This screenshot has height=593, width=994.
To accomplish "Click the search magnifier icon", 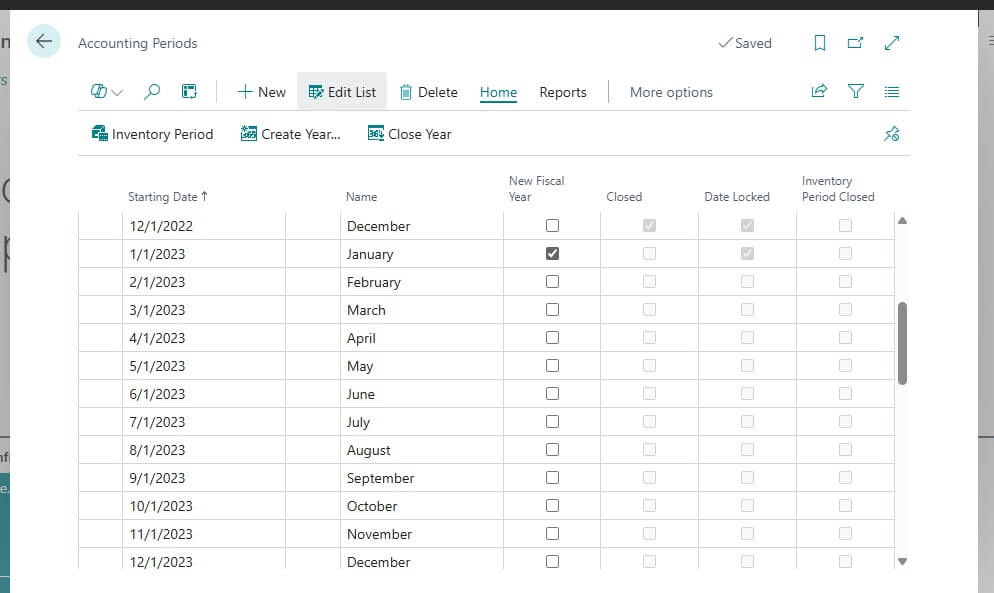I will click(x=152, y=92).
